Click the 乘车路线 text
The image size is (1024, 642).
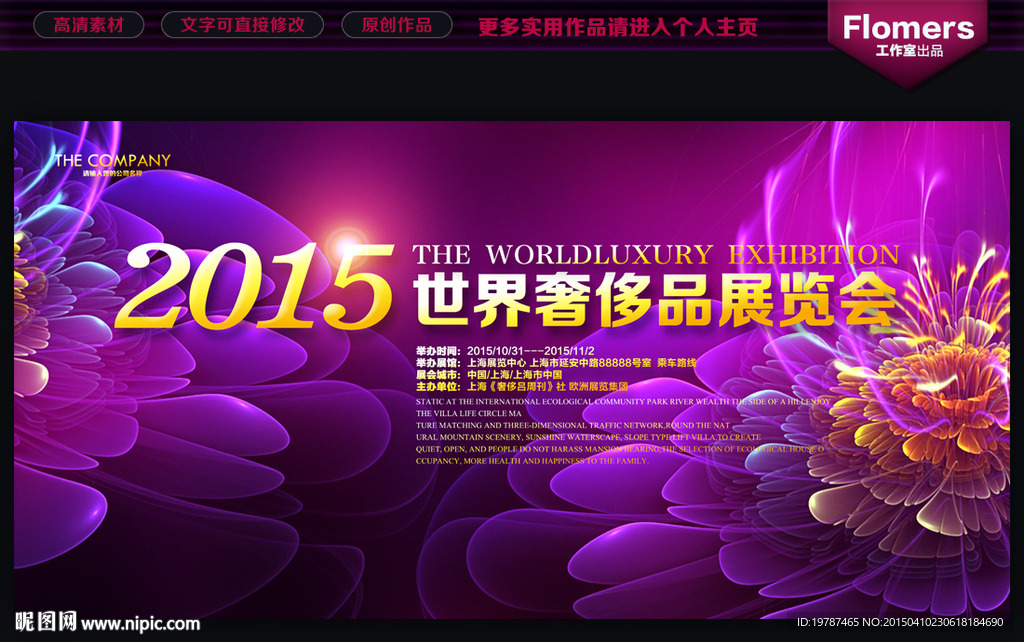677,362
